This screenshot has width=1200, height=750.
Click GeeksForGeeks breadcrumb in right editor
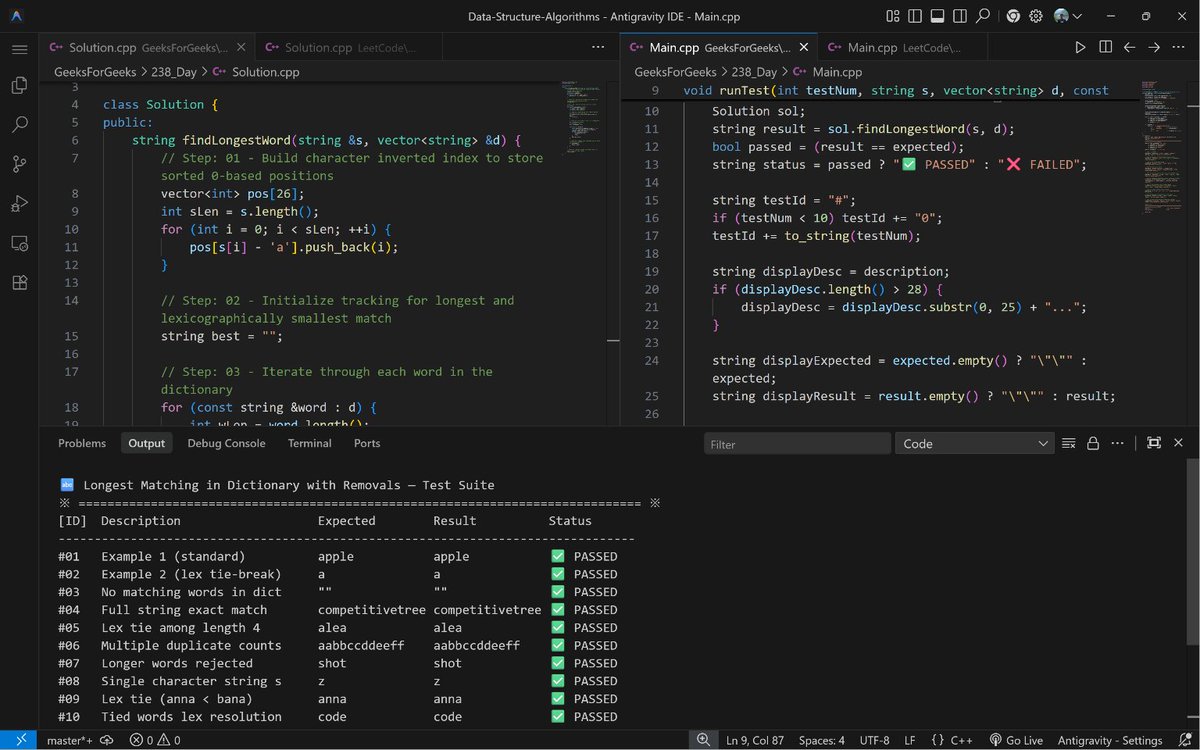(677, 72)
